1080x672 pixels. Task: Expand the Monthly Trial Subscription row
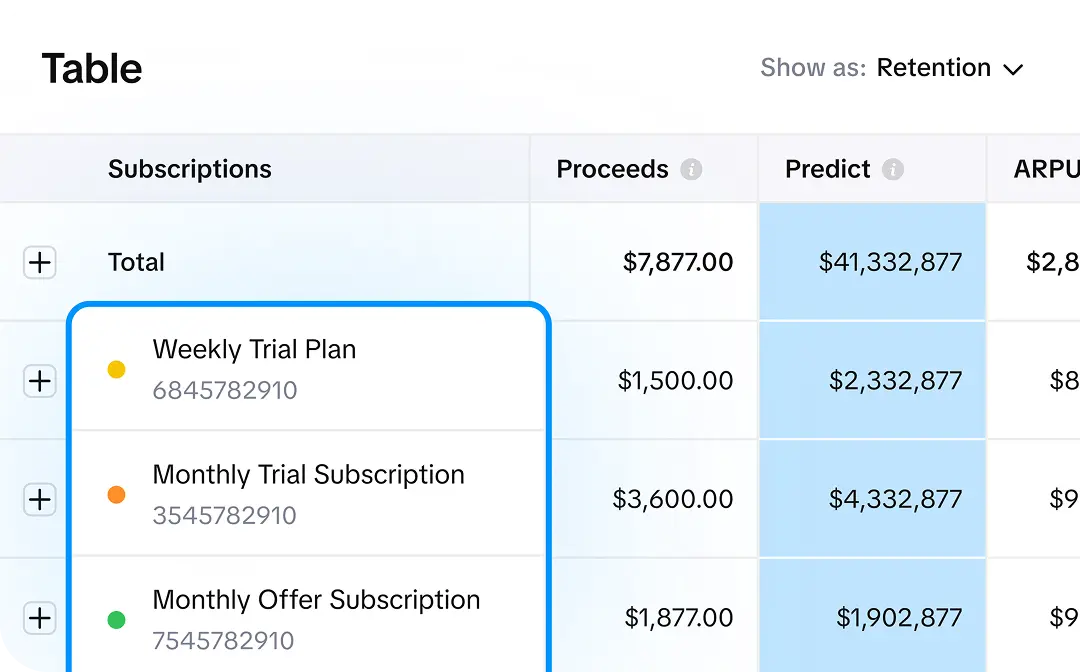pos(40,500)
